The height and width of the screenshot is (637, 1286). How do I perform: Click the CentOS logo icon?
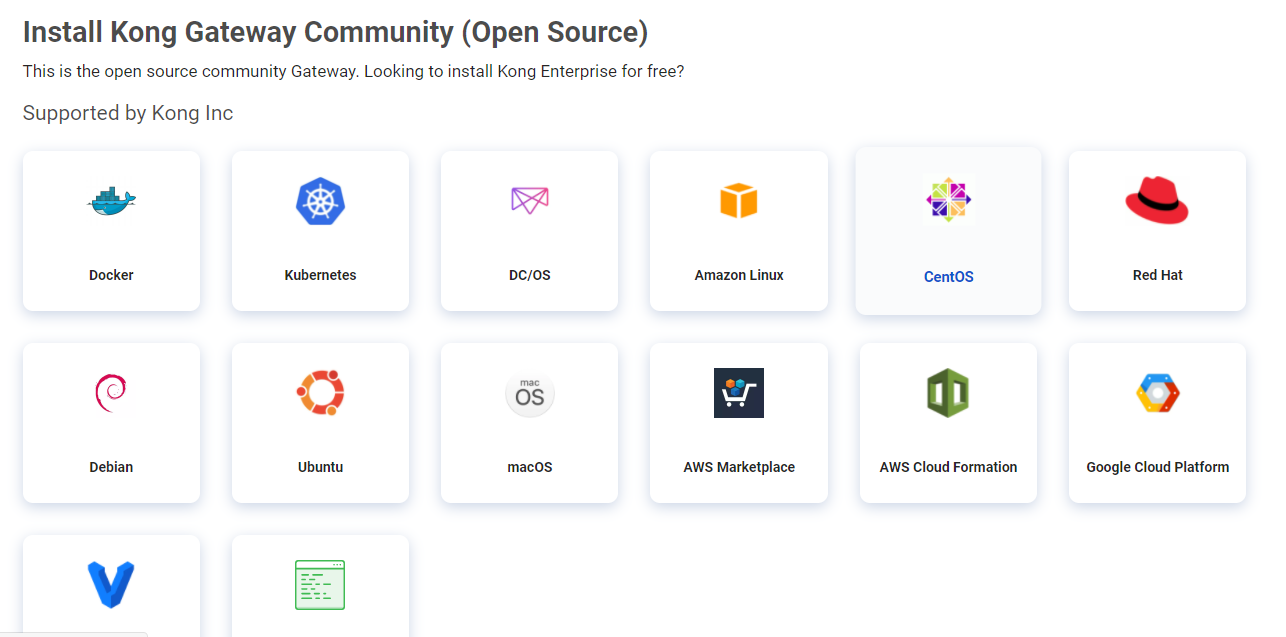click(x=948, y=200)
